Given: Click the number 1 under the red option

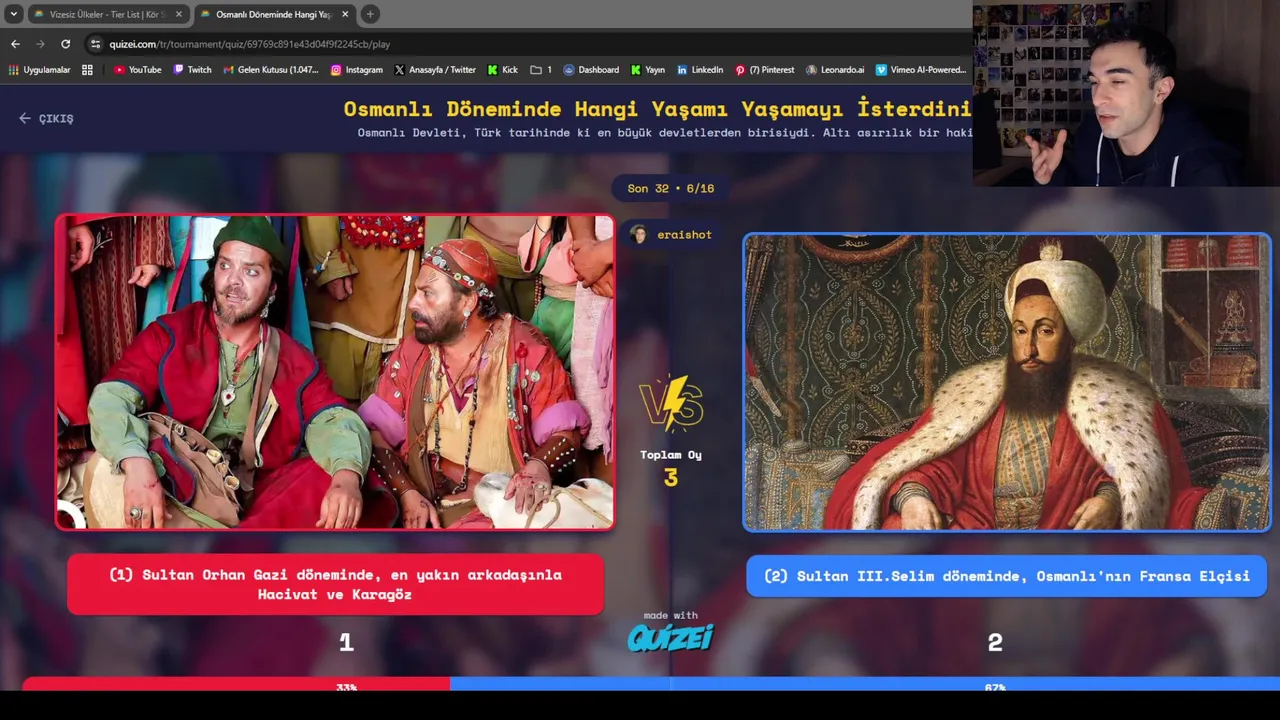Looking at the screenshot, I should [x=346, y=643].
